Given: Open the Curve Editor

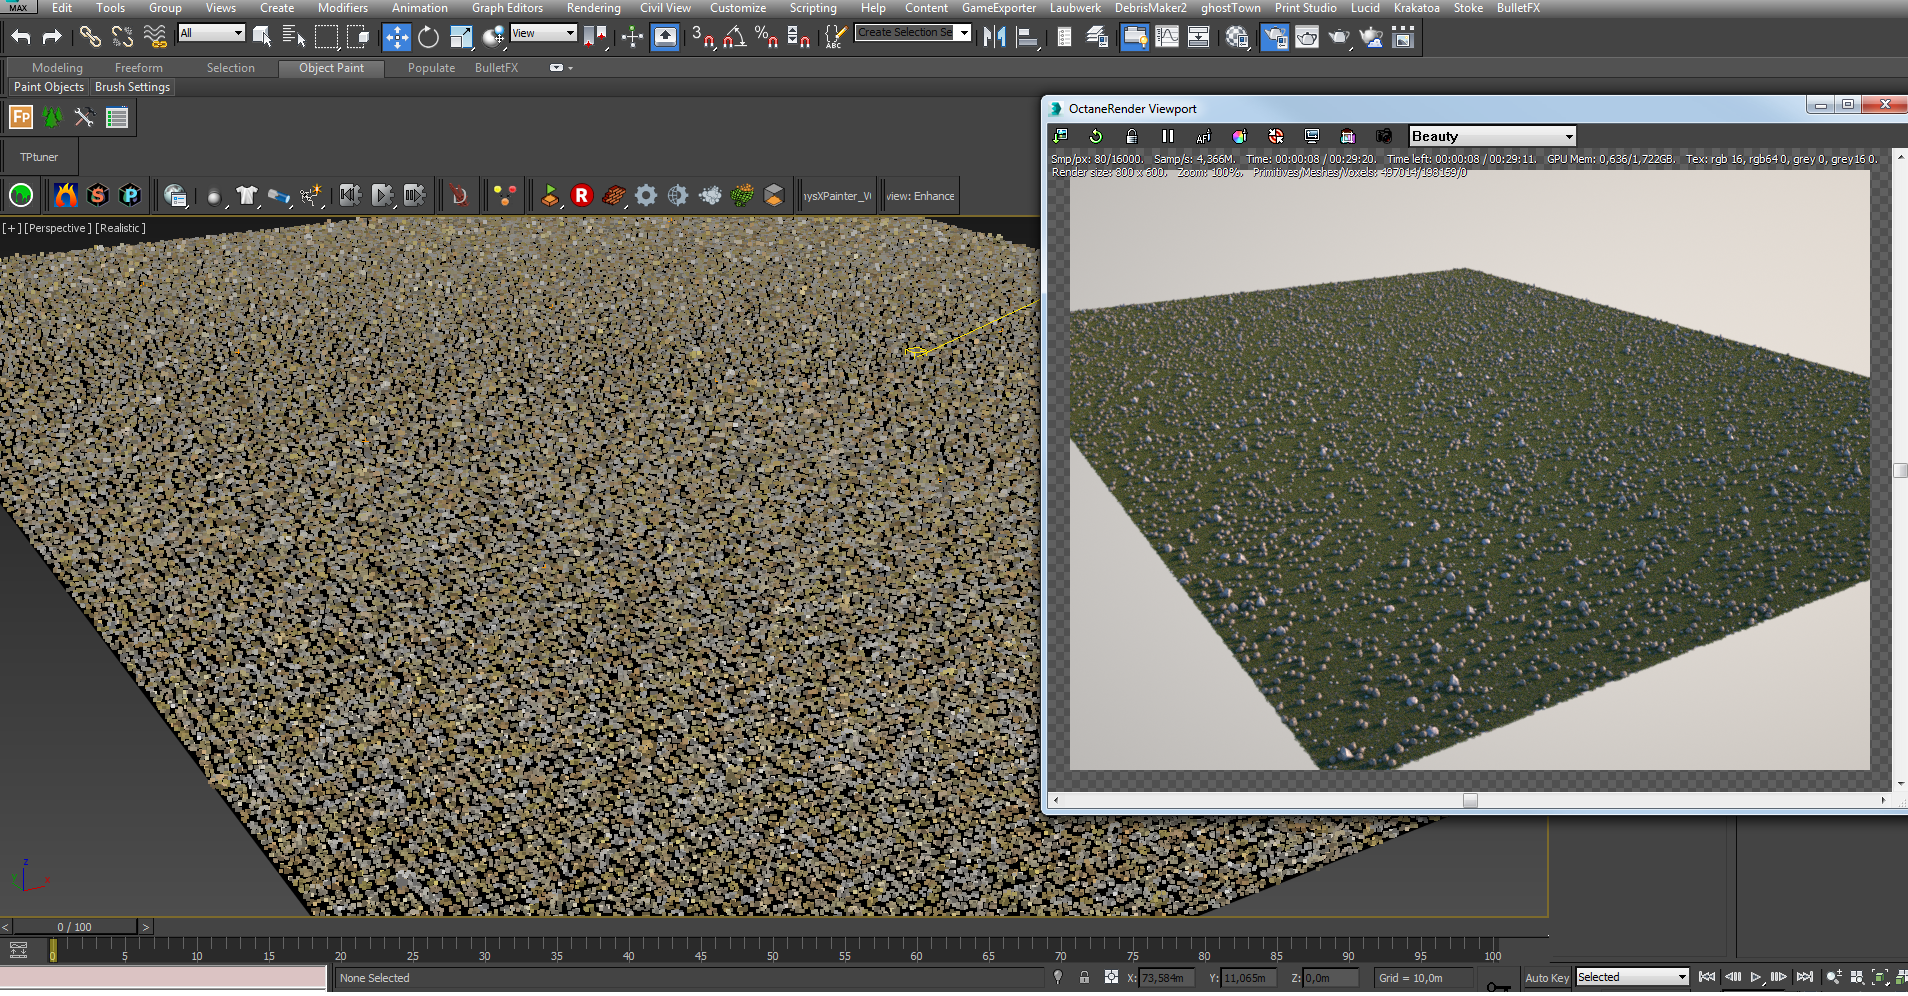Looking at the screenshot, I should [x=1167, y=38].
